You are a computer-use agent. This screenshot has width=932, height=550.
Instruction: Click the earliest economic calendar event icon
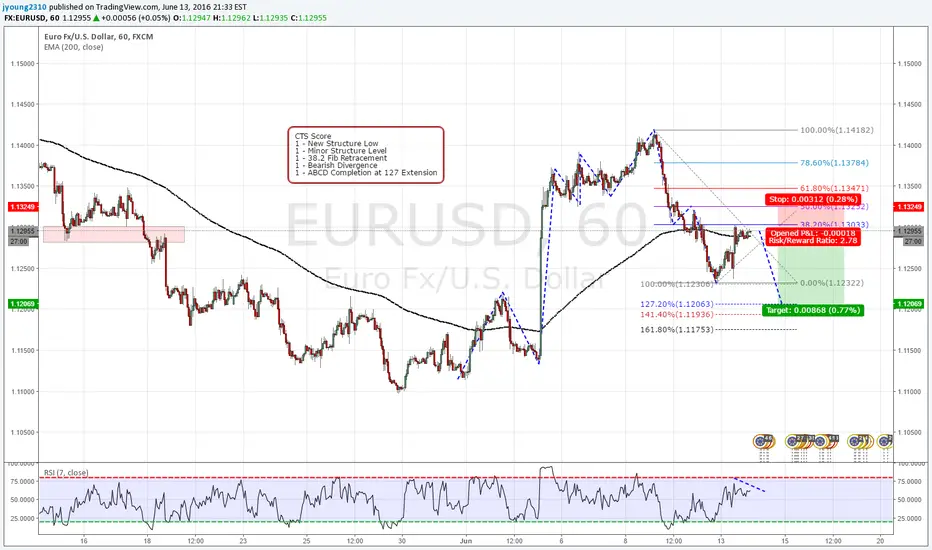[x=759, y=441]
